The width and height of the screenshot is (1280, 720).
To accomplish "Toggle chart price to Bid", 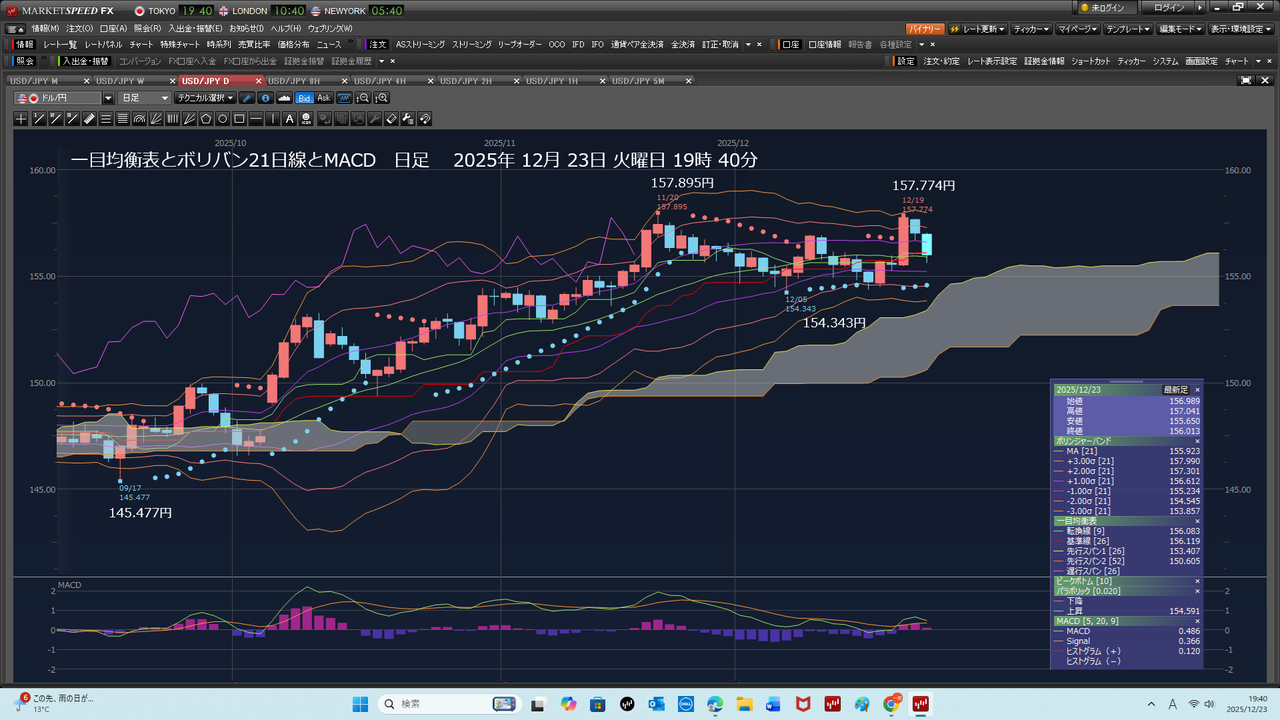I will [304, 98].
